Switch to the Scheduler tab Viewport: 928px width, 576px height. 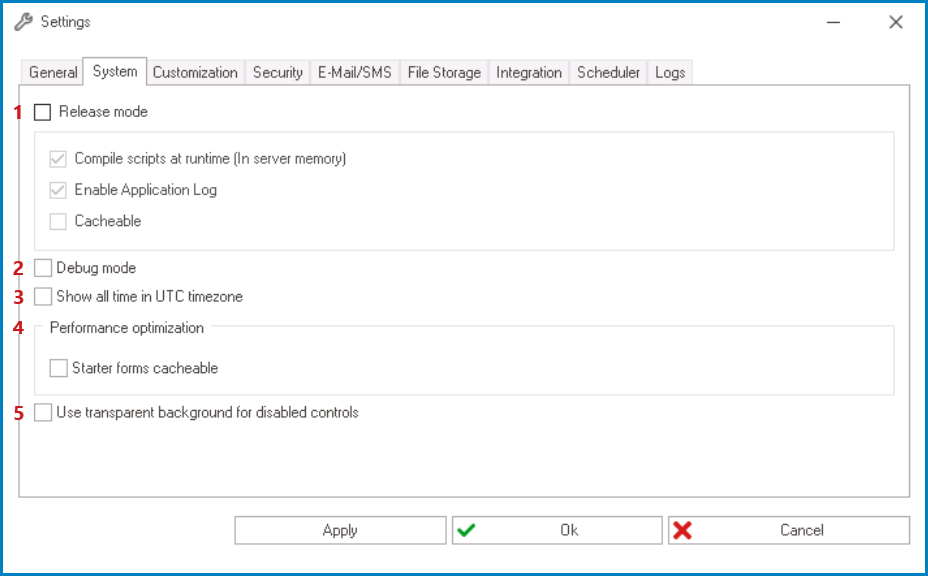608,72
